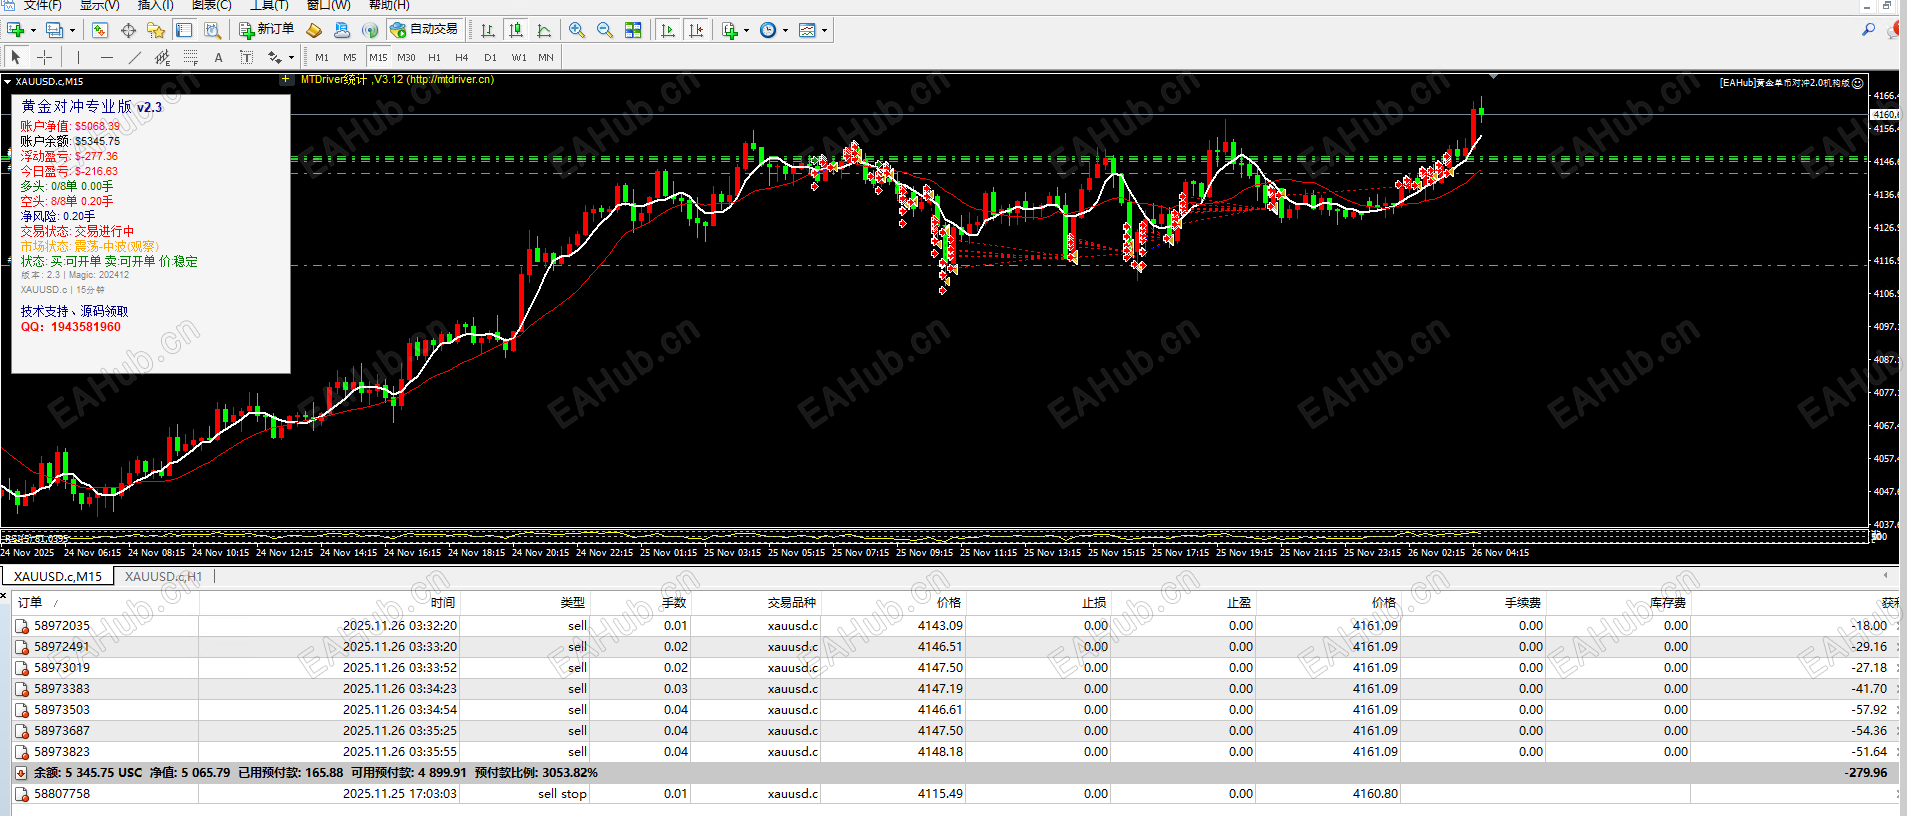Expand the profiles dropdown arrow
Screen dimensions: 1907x816
(x=72, y=30)
